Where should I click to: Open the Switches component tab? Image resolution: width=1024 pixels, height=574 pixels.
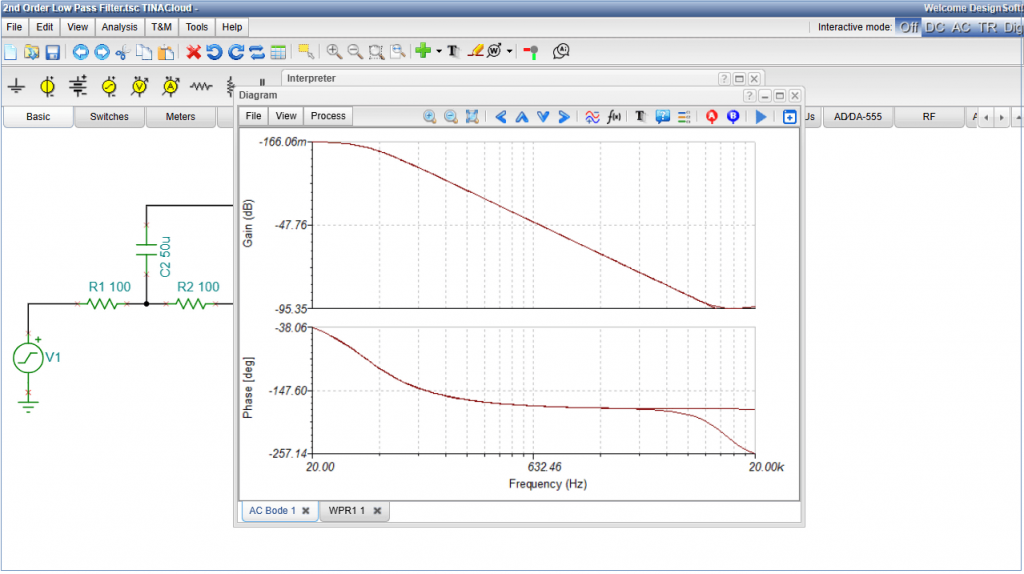pos(109,117)
